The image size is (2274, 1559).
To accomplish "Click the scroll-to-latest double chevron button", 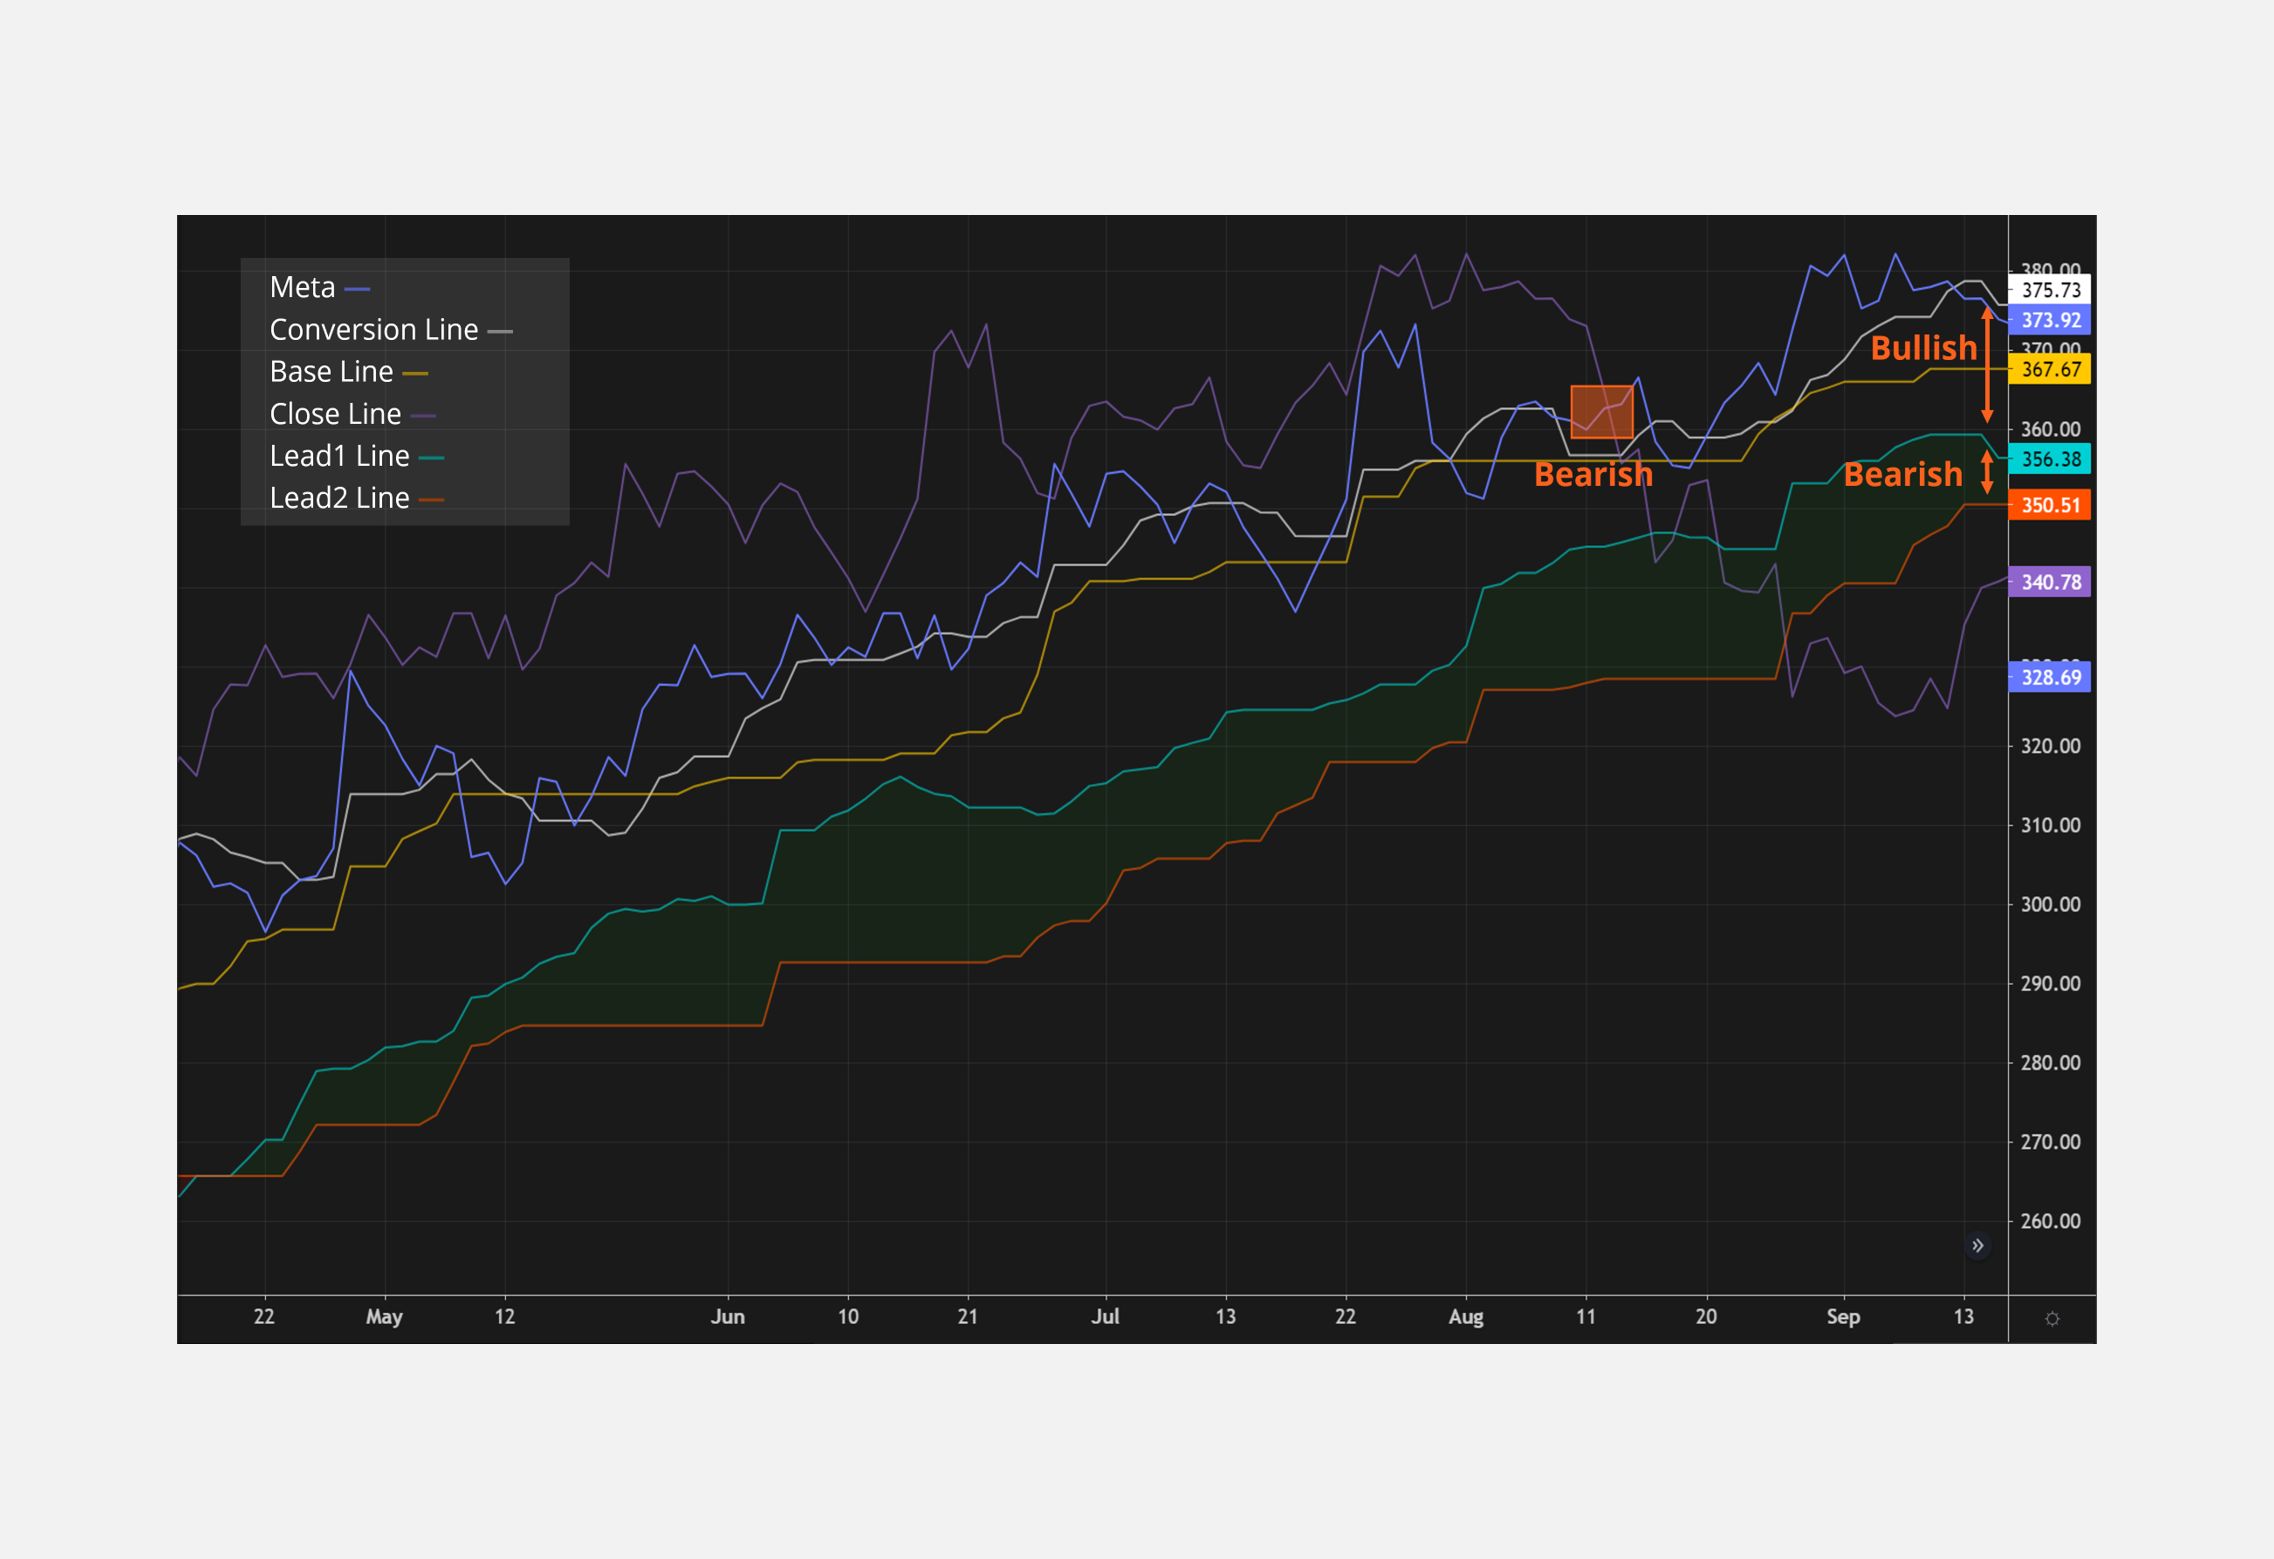I will (x=1977, y=1245).
